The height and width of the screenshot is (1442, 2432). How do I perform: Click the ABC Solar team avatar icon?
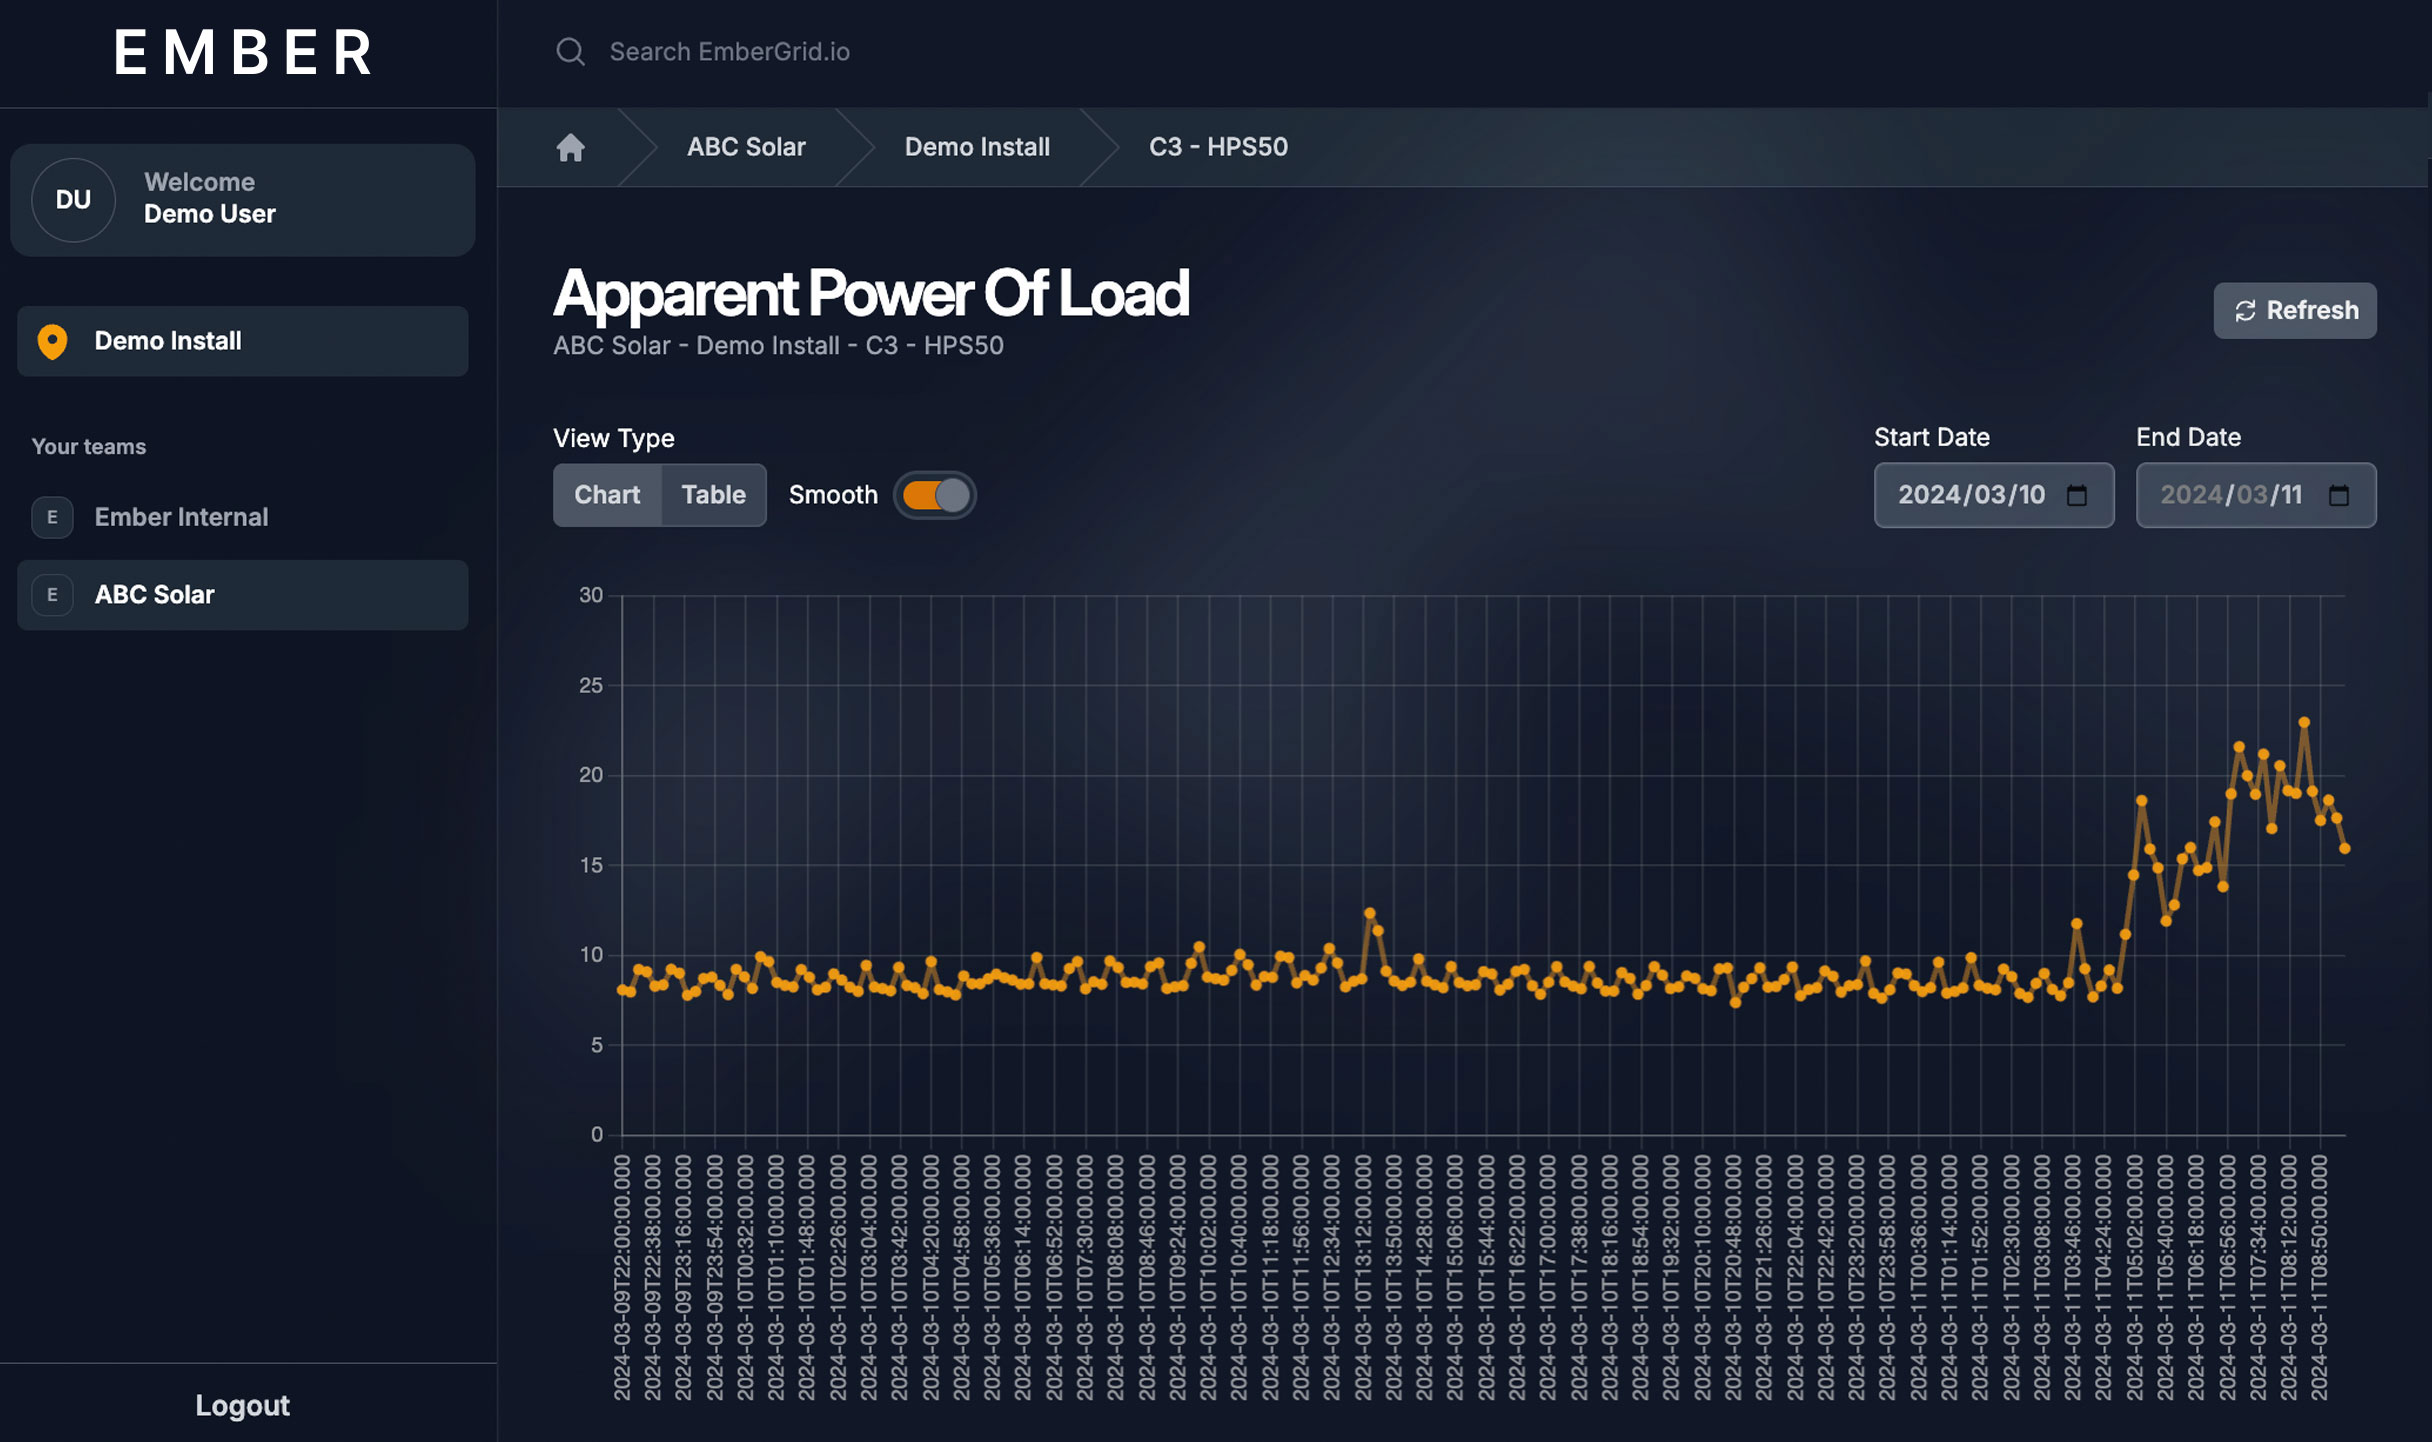(x=51, y=594)
